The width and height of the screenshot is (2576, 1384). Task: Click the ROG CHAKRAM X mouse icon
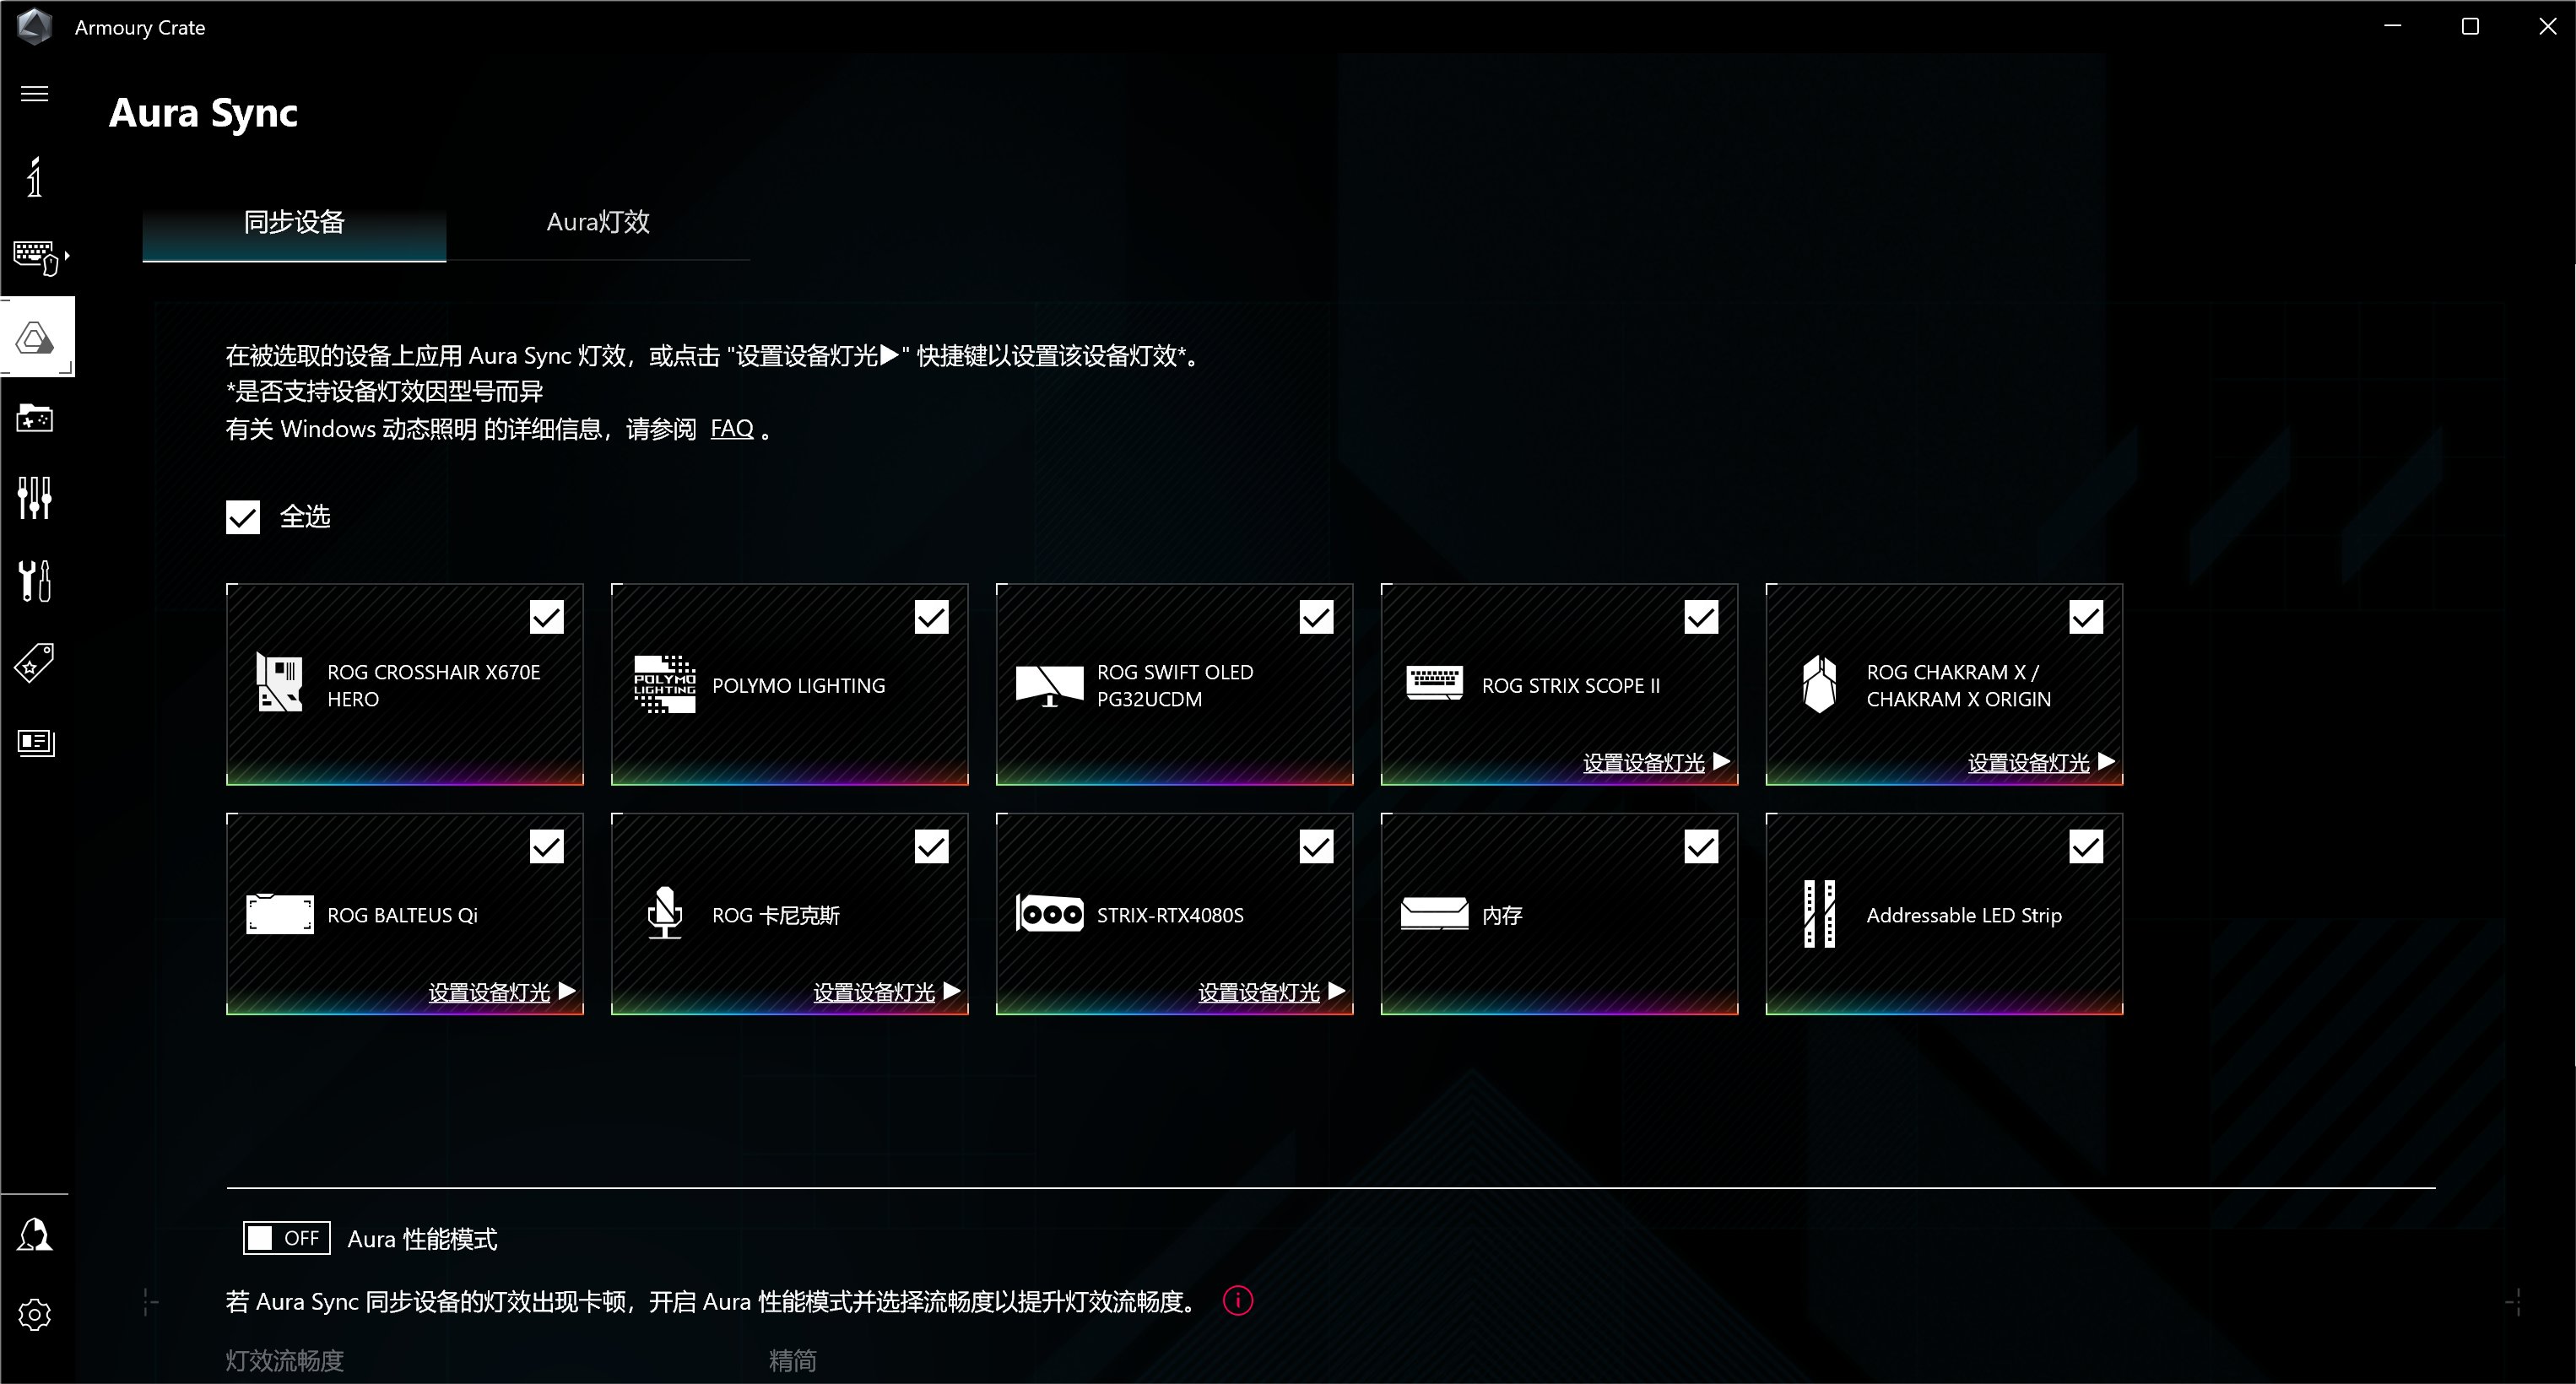click(1819, 684)
